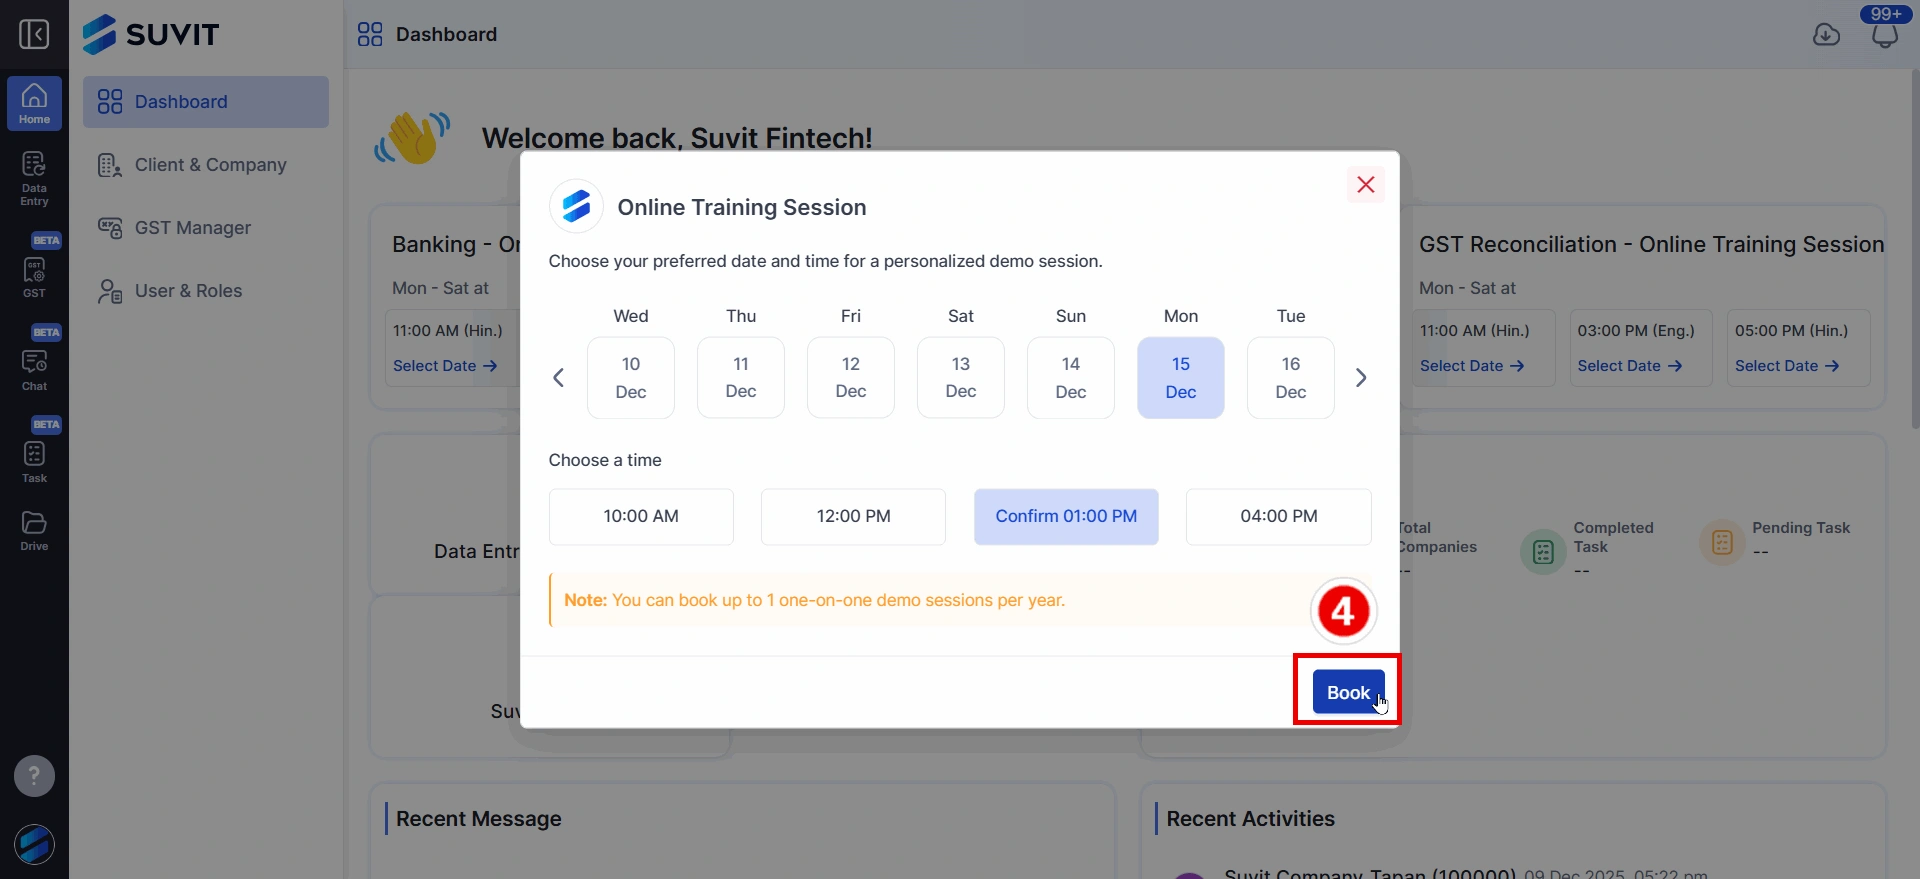Open Data Entry in left rail

34,178
